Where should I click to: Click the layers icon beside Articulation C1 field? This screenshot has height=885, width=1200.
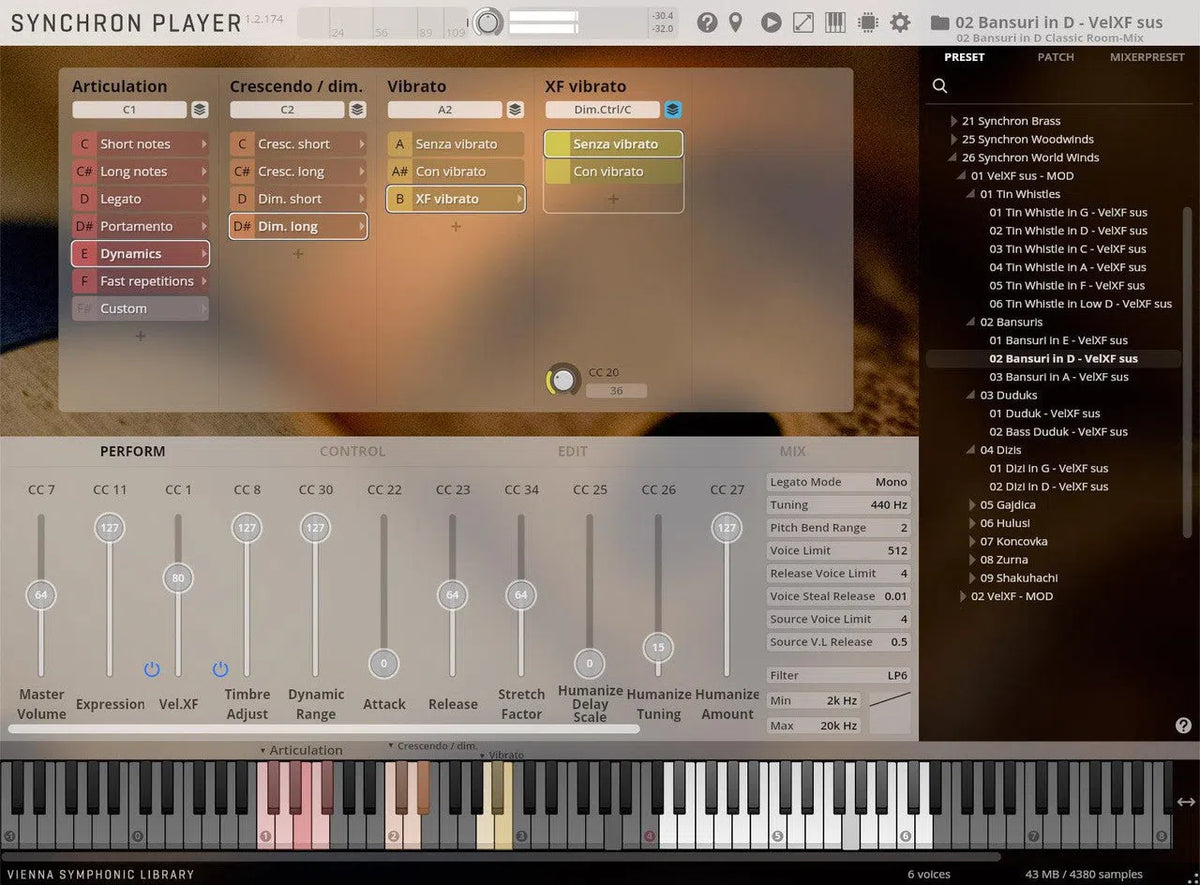tap(200, 110)
